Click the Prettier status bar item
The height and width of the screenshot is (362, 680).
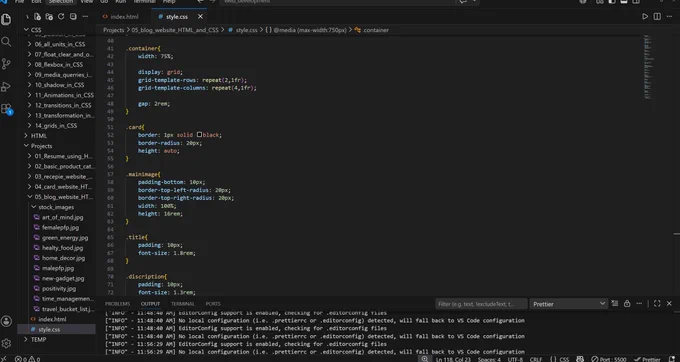tap(648, 359)
